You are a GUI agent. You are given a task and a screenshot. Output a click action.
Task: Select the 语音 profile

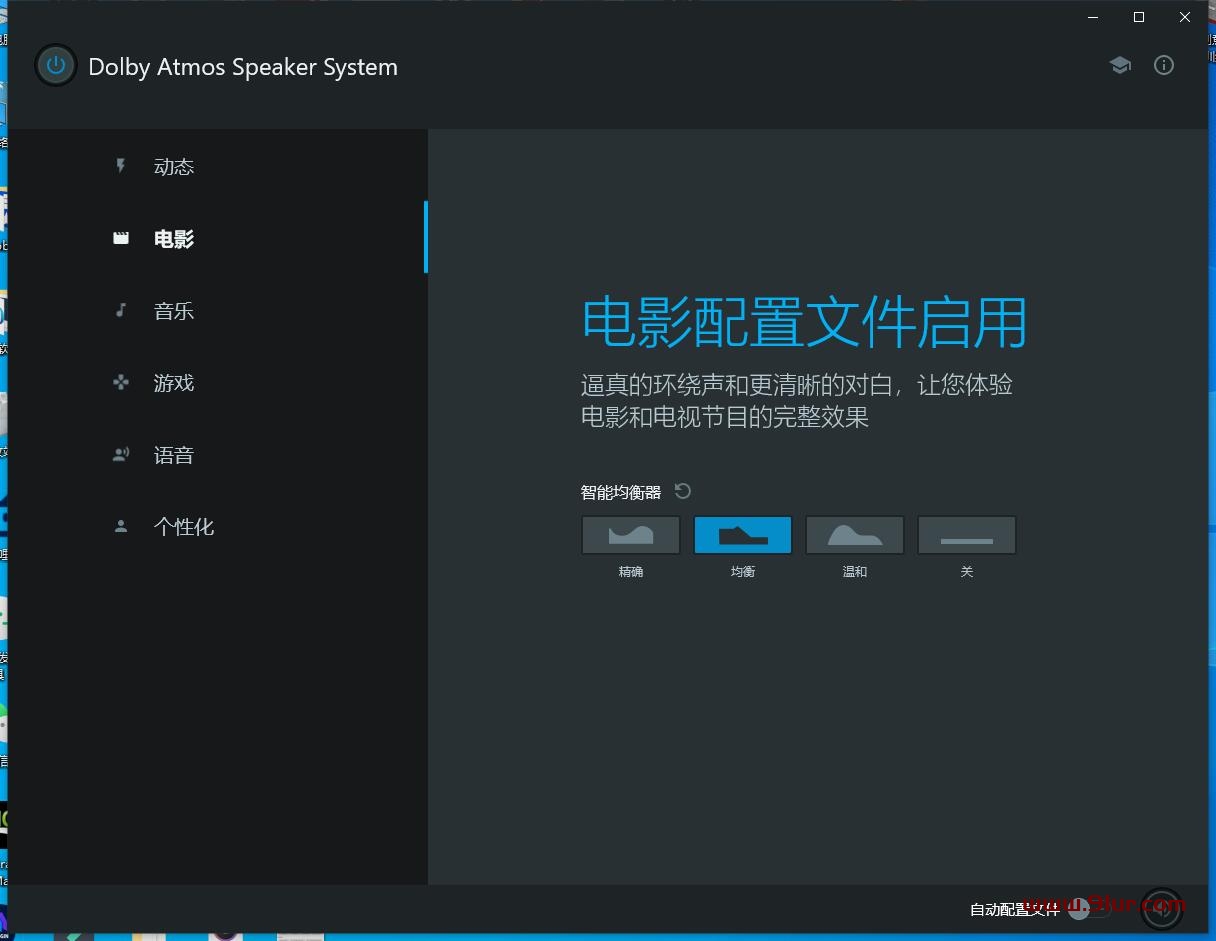218,454
